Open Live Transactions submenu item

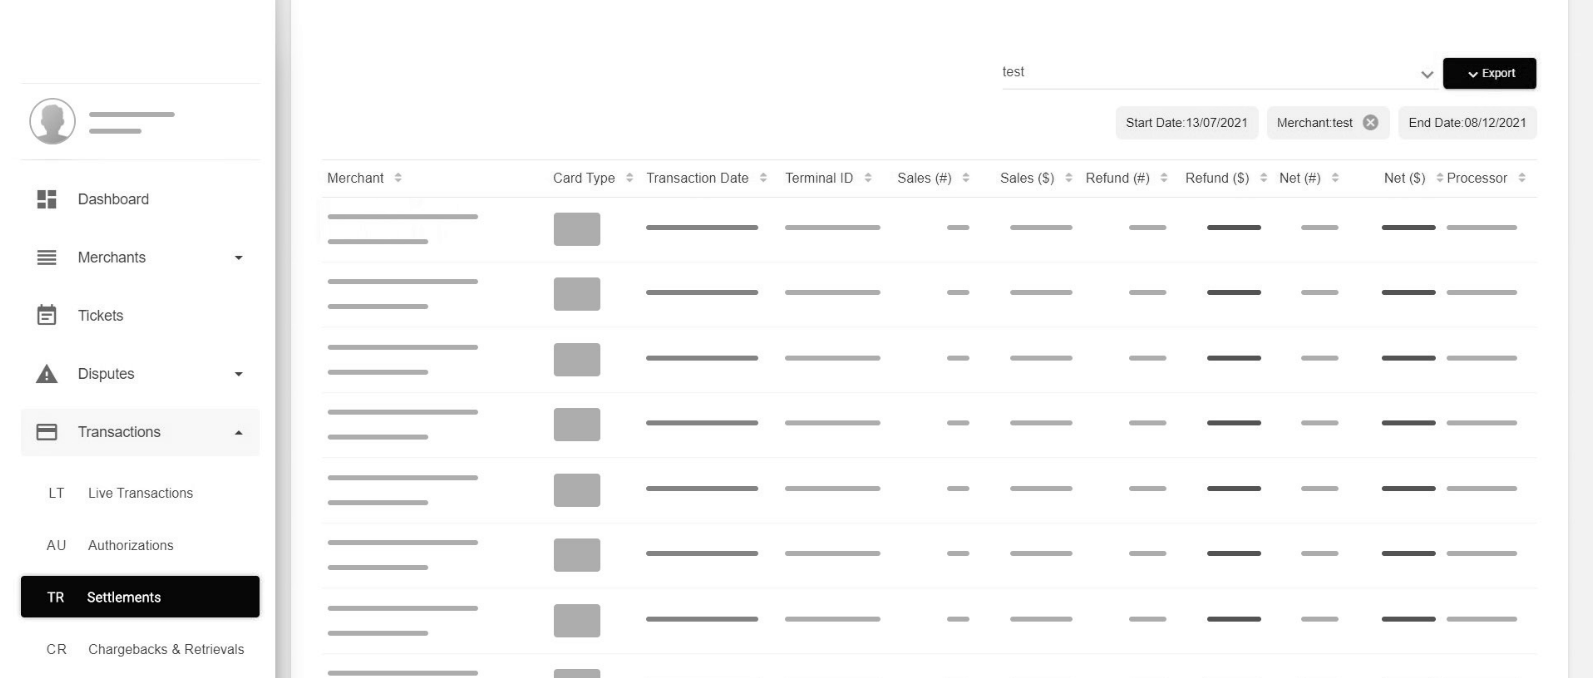tap(140, 493)
